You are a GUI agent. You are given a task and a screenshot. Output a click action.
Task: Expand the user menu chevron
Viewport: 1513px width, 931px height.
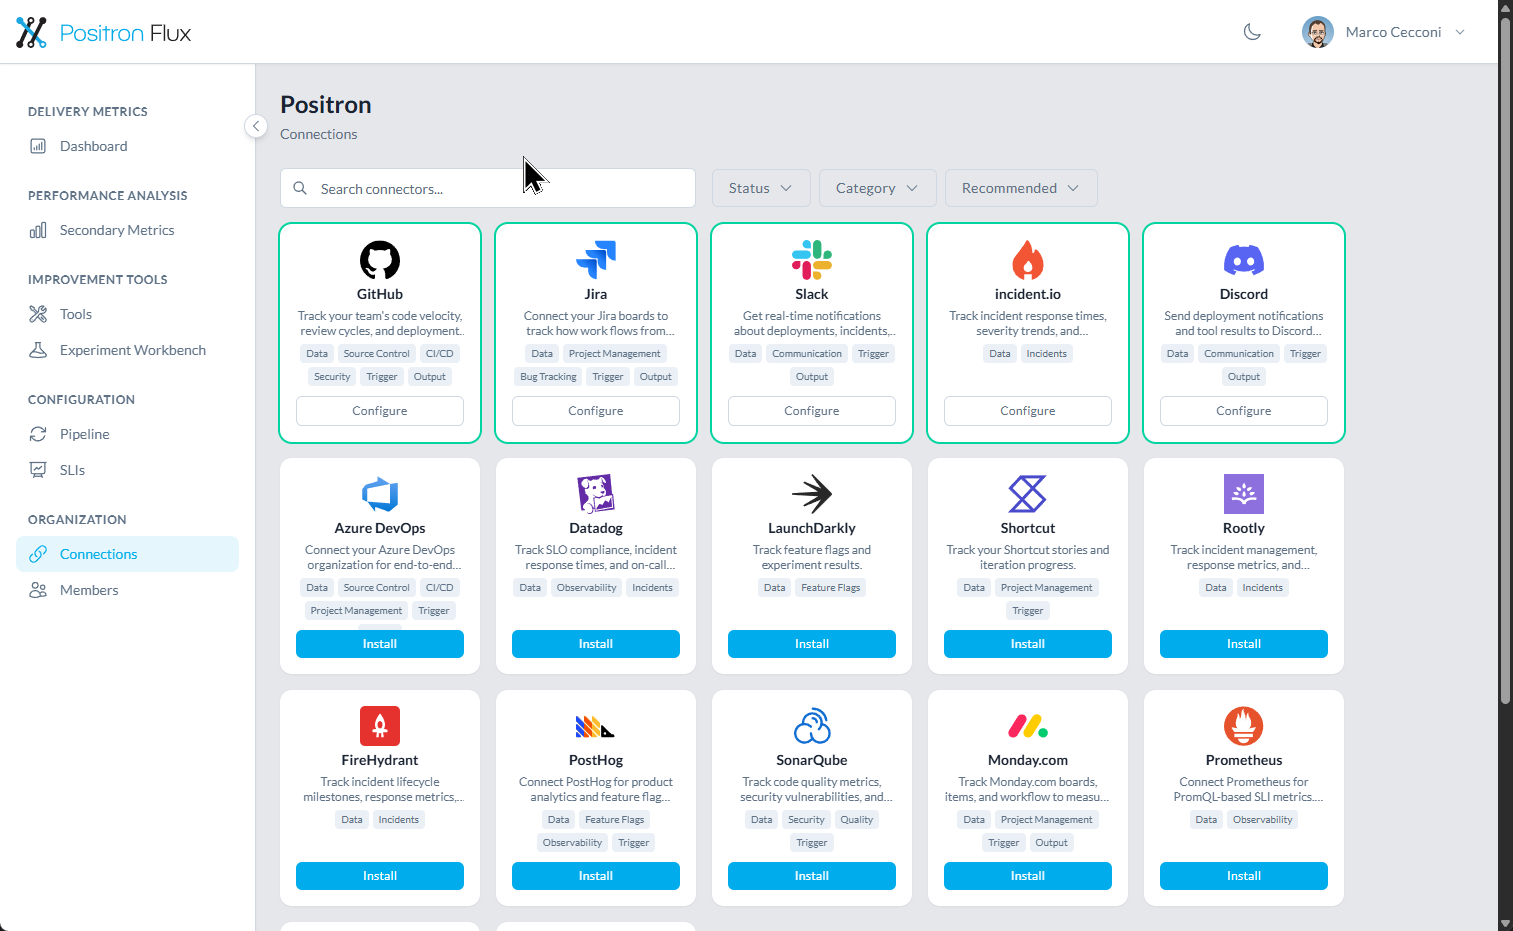(1460, 32)
